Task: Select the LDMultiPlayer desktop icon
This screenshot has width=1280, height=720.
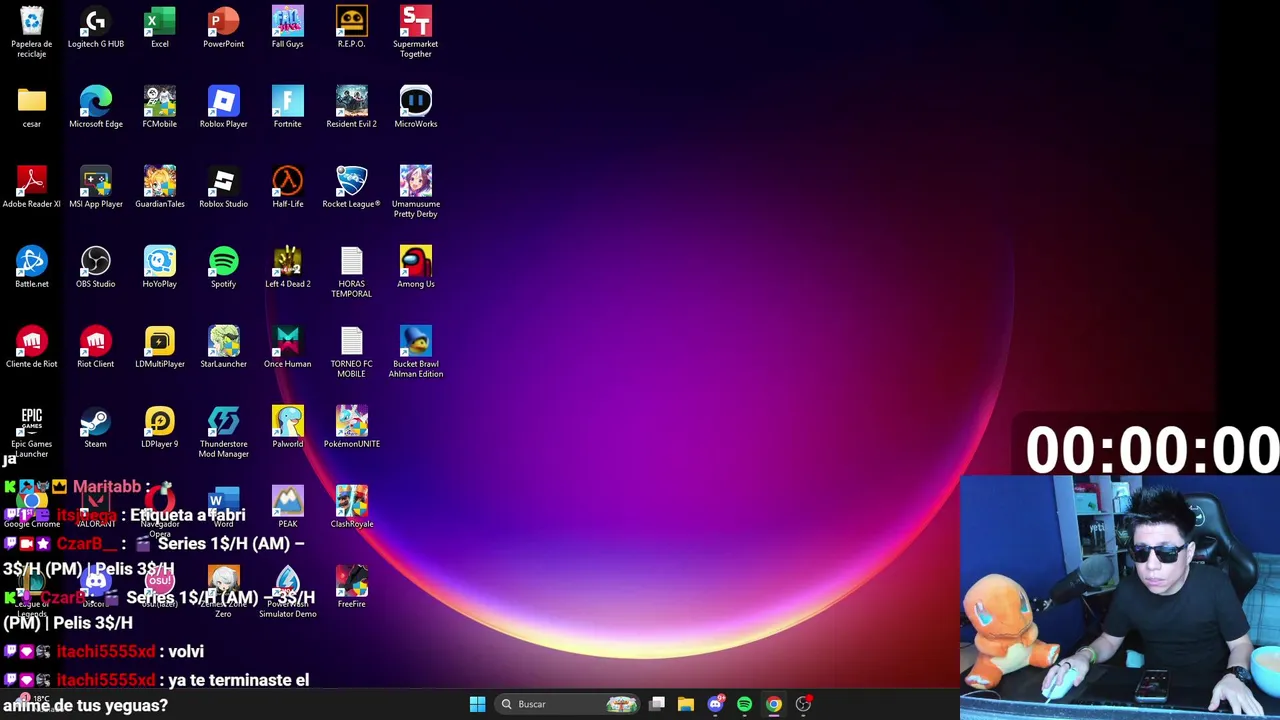Action: pos(160,347)
